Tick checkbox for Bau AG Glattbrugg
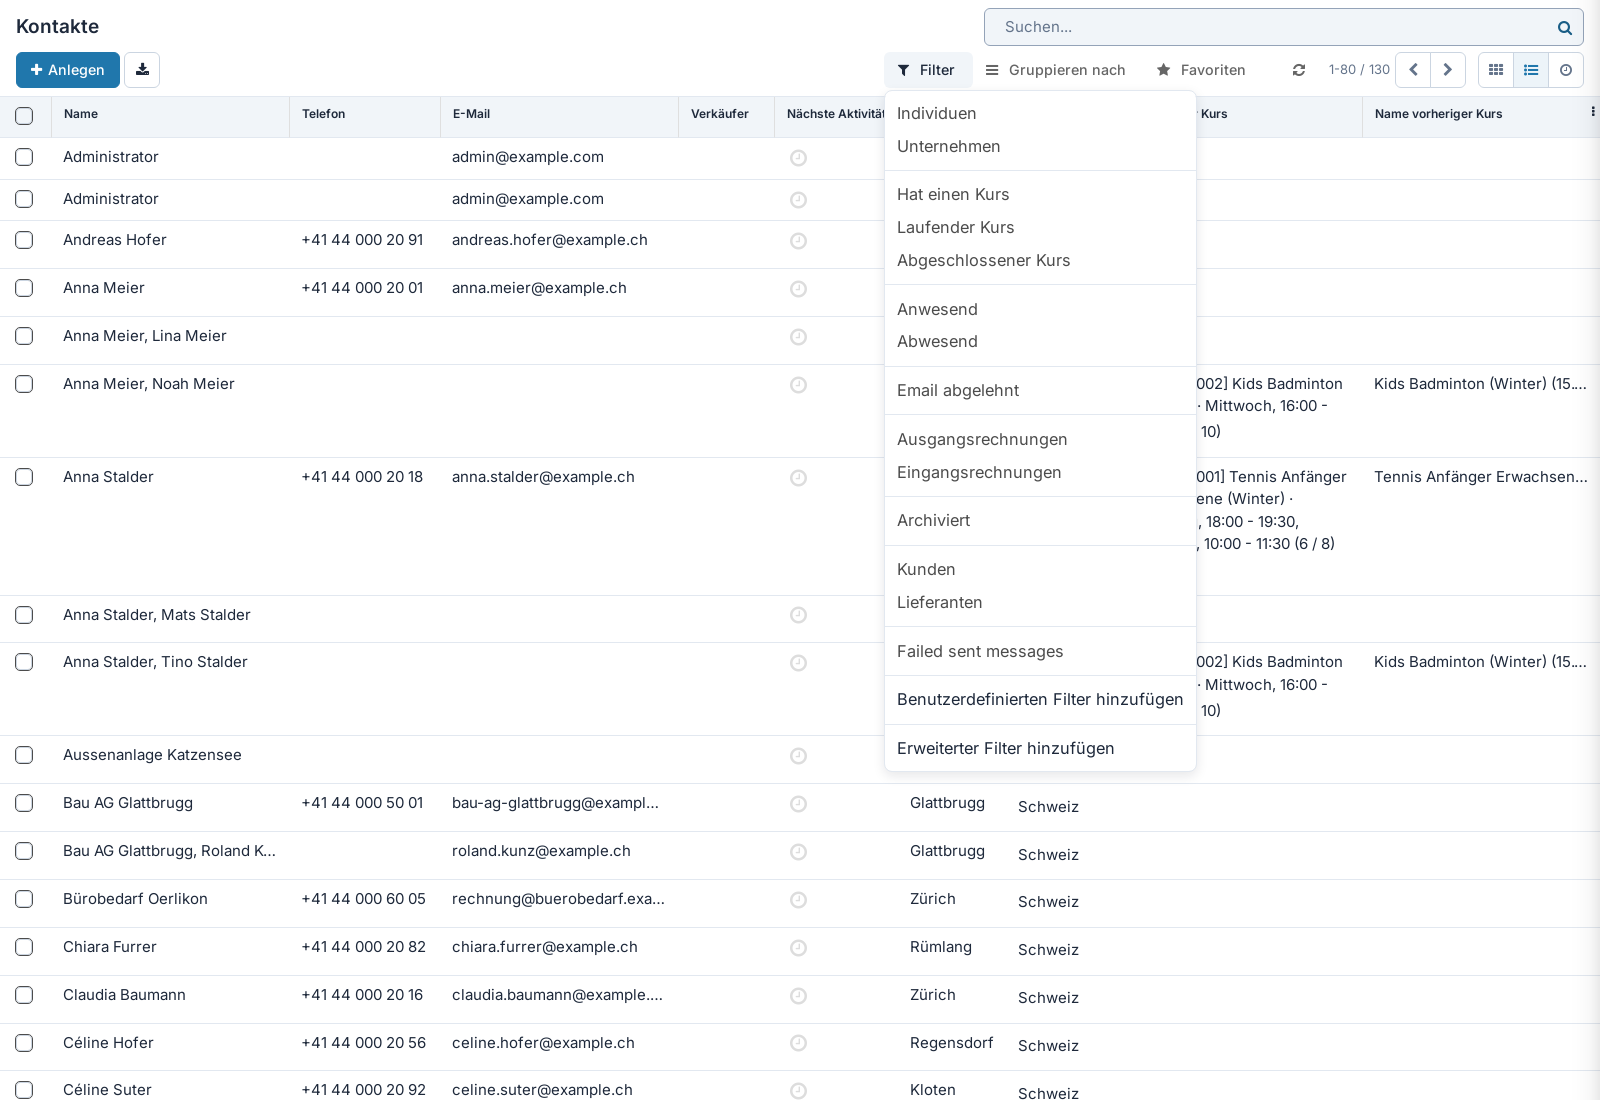 coord(24,803)
